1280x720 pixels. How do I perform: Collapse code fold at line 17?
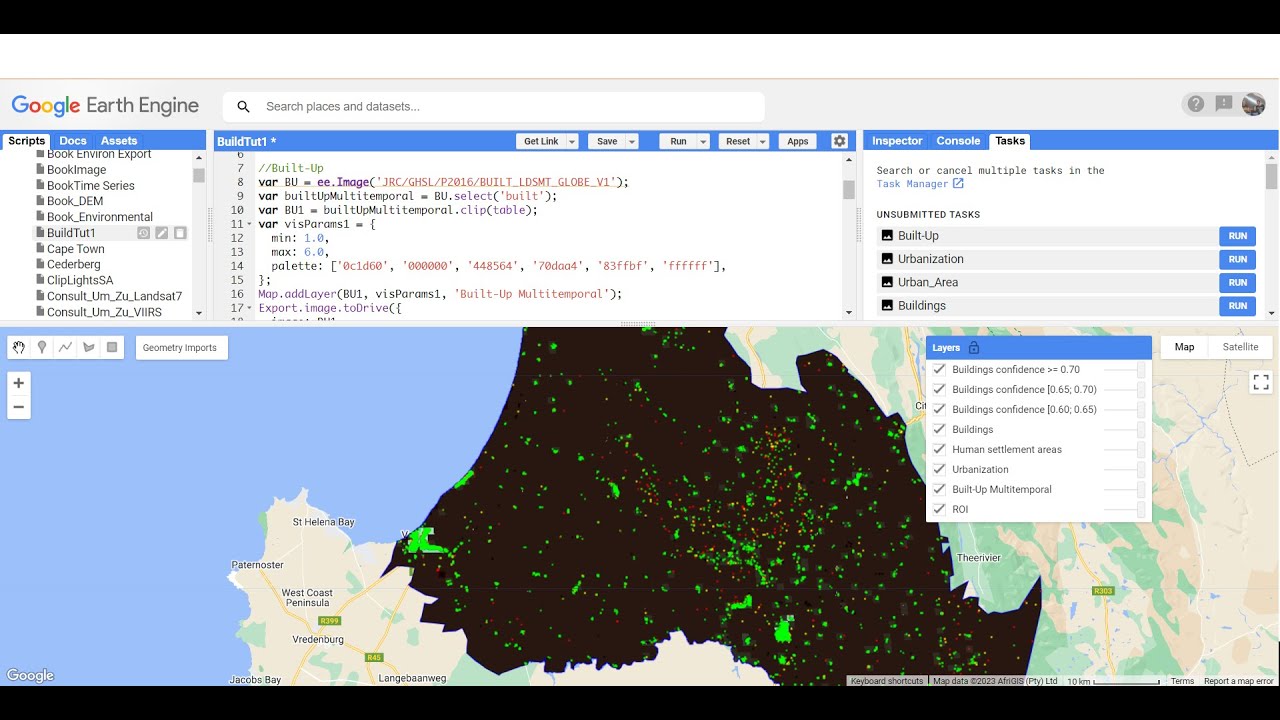tap(249, 308)
